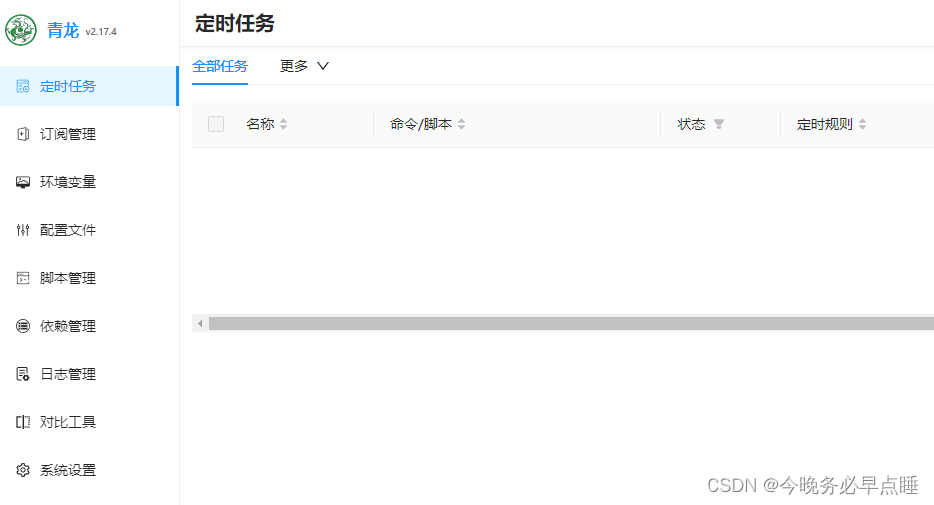Click the 青龙 title link
The image size is (934, 505).
pyautogui.click(x=63, y=30)
